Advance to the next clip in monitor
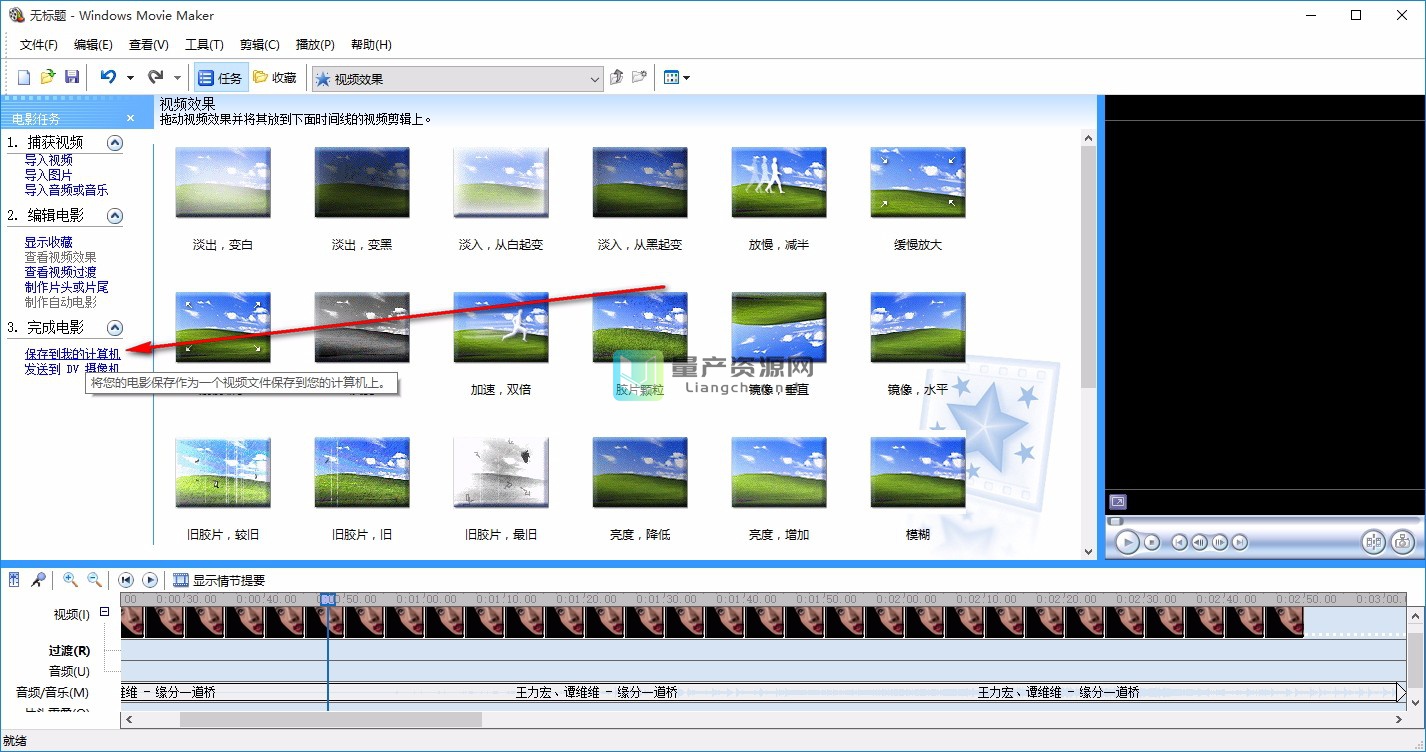1426x752 pixels. pyautogui.click(x=1240, y=542)
